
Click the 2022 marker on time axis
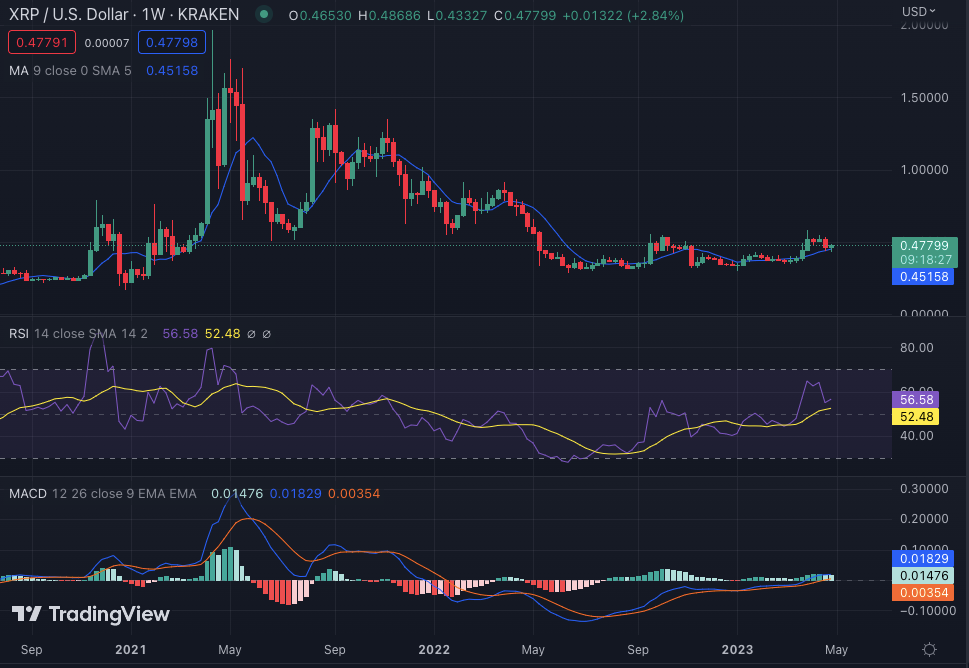[x=434, y=649]
